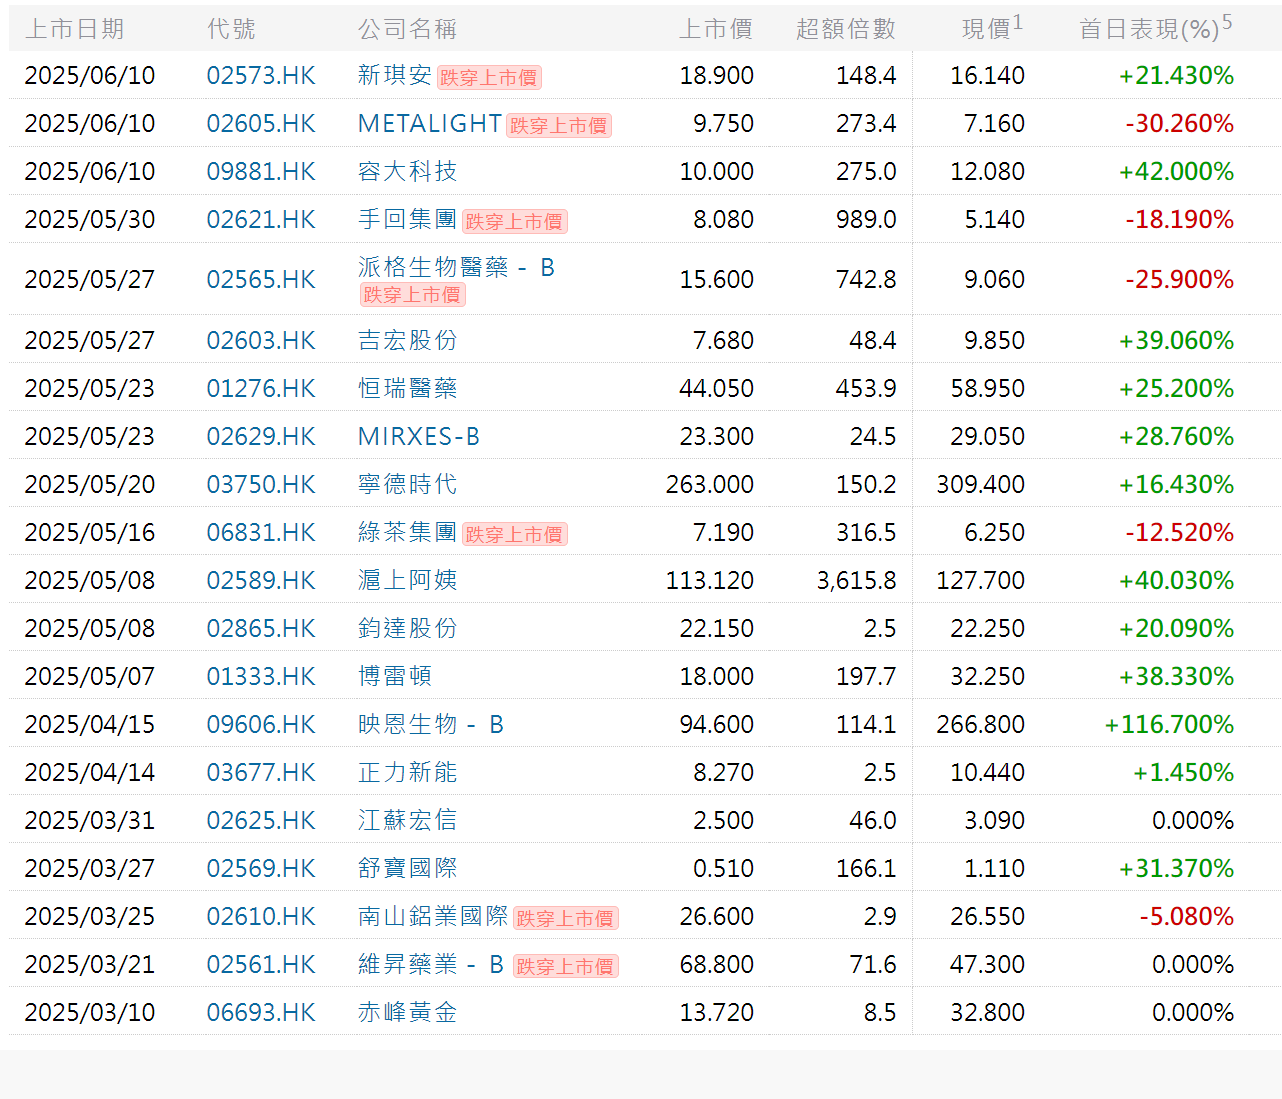Click 跌穿上市價 badge beside 新琪安

click(x=489, y=78)
